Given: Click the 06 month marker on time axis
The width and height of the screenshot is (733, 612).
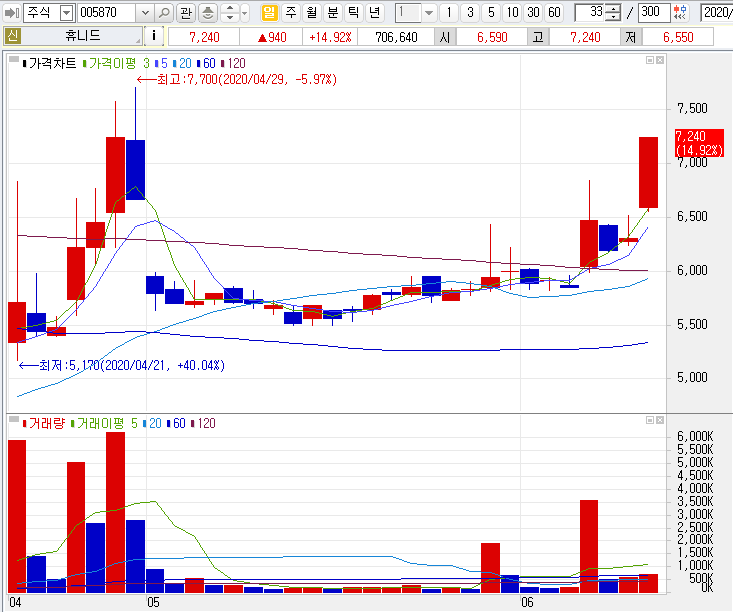Looking at the screenshot, I should click(x=527, y=602).
